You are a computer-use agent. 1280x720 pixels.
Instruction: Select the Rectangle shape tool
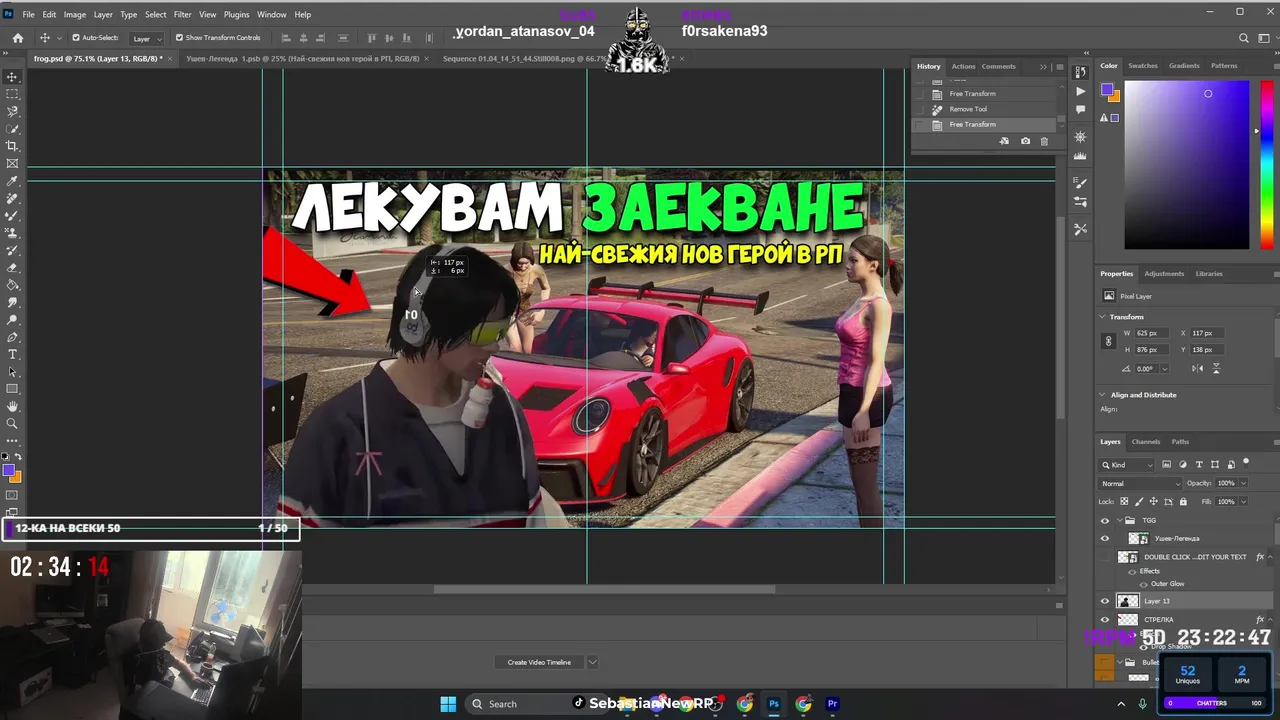(12, 389)
